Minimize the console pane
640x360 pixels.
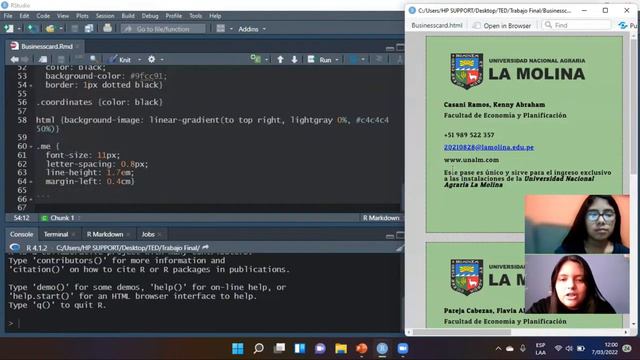pos(390,236)
